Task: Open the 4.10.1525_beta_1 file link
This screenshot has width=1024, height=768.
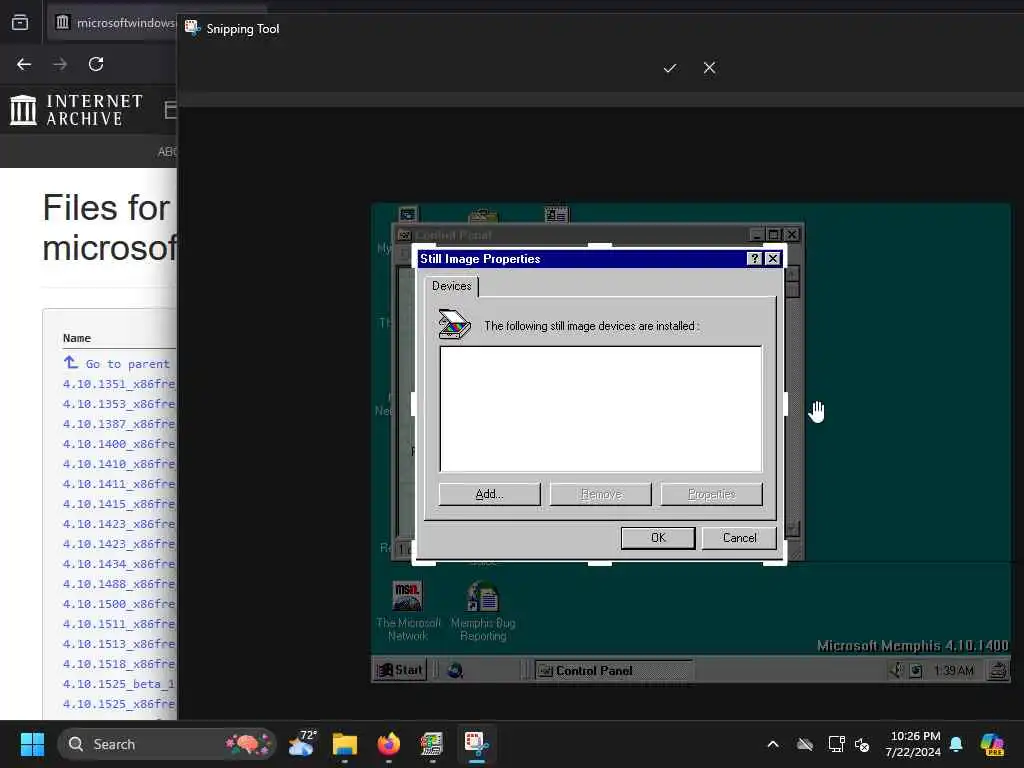Action: 120,684
